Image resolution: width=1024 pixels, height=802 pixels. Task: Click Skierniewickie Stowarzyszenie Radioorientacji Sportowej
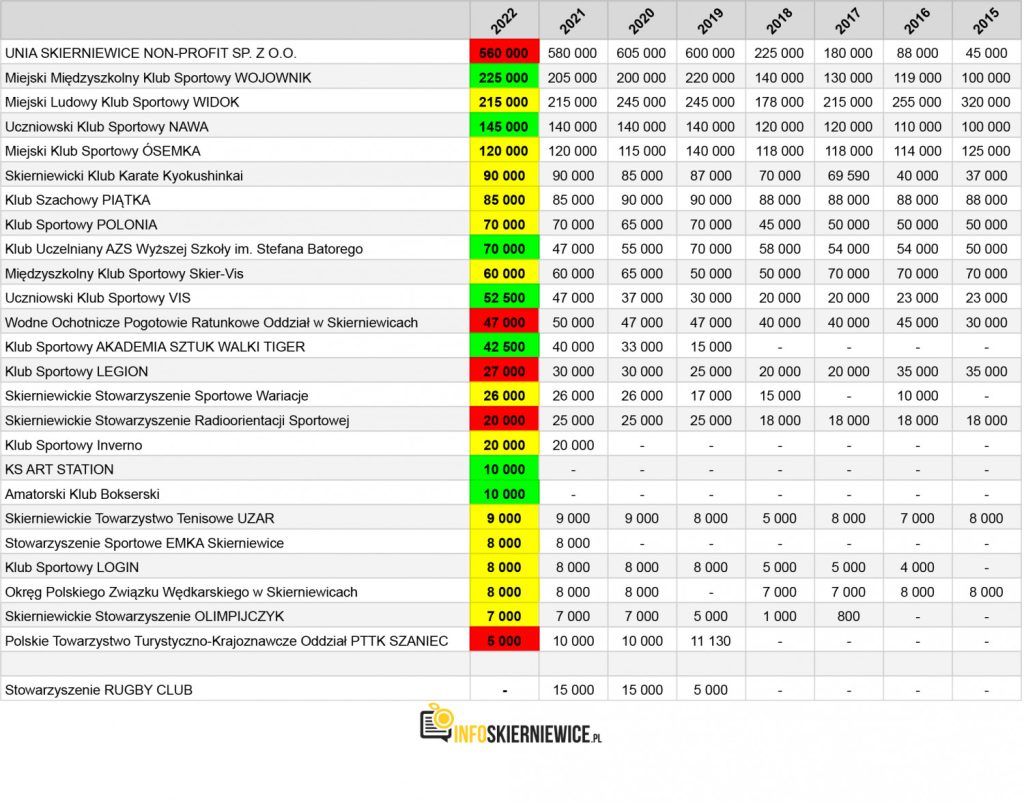pyautogui.click(x=177, y=421)
